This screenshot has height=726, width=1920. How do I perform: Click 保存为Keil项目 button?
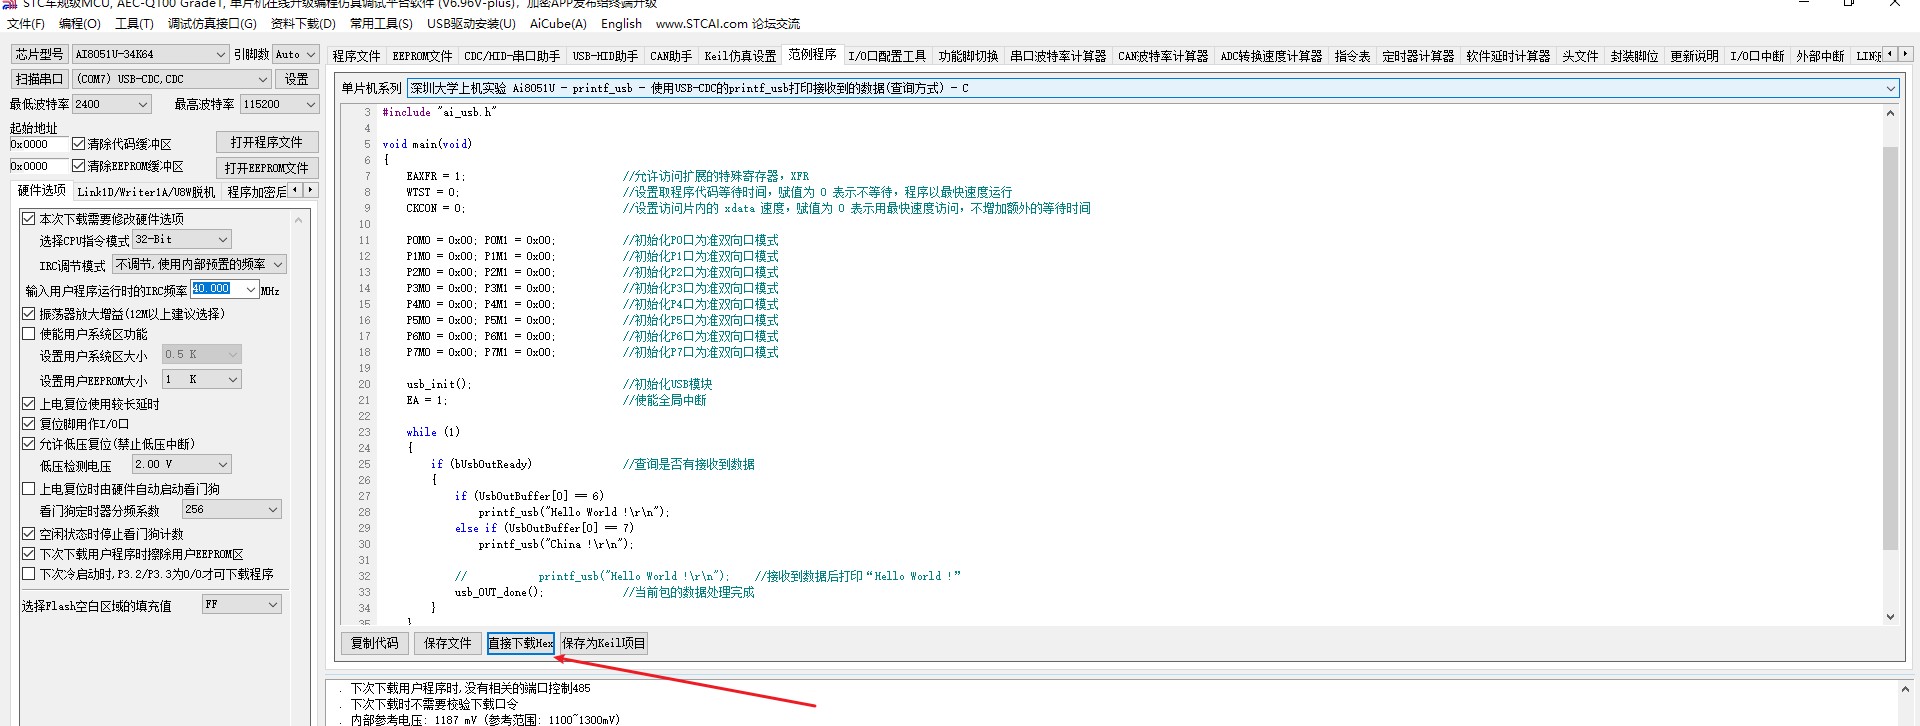[604, 643]
